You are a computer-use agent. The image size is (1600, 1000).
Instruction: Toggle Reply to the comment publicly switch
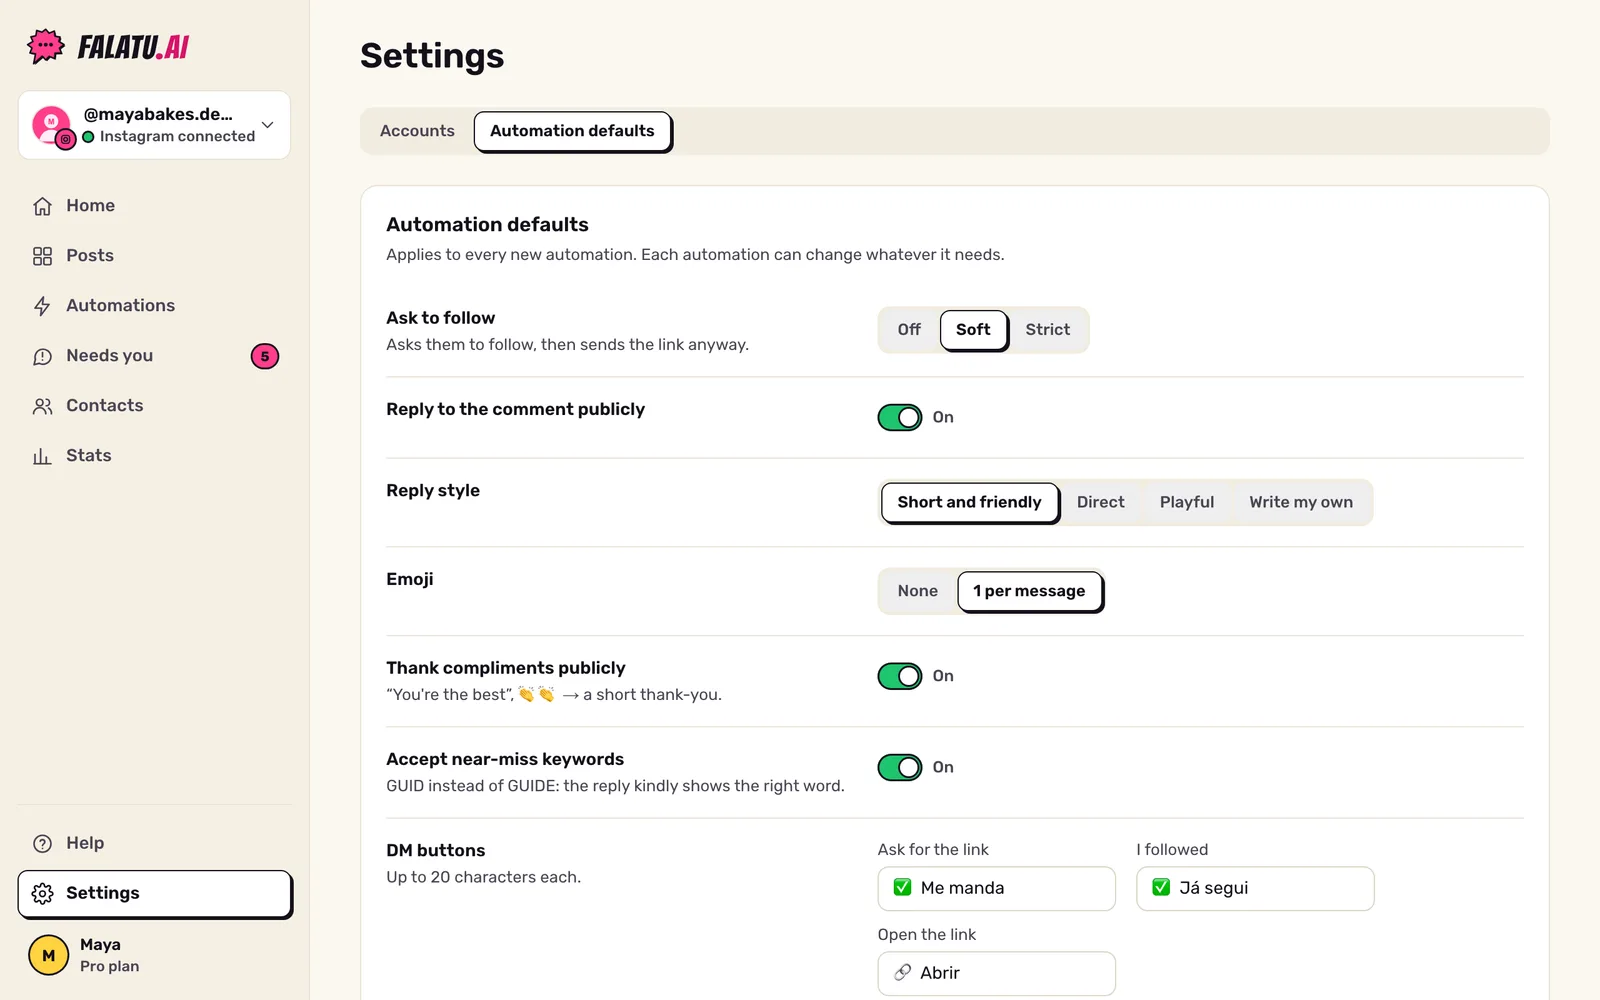(x=900, y=417)
